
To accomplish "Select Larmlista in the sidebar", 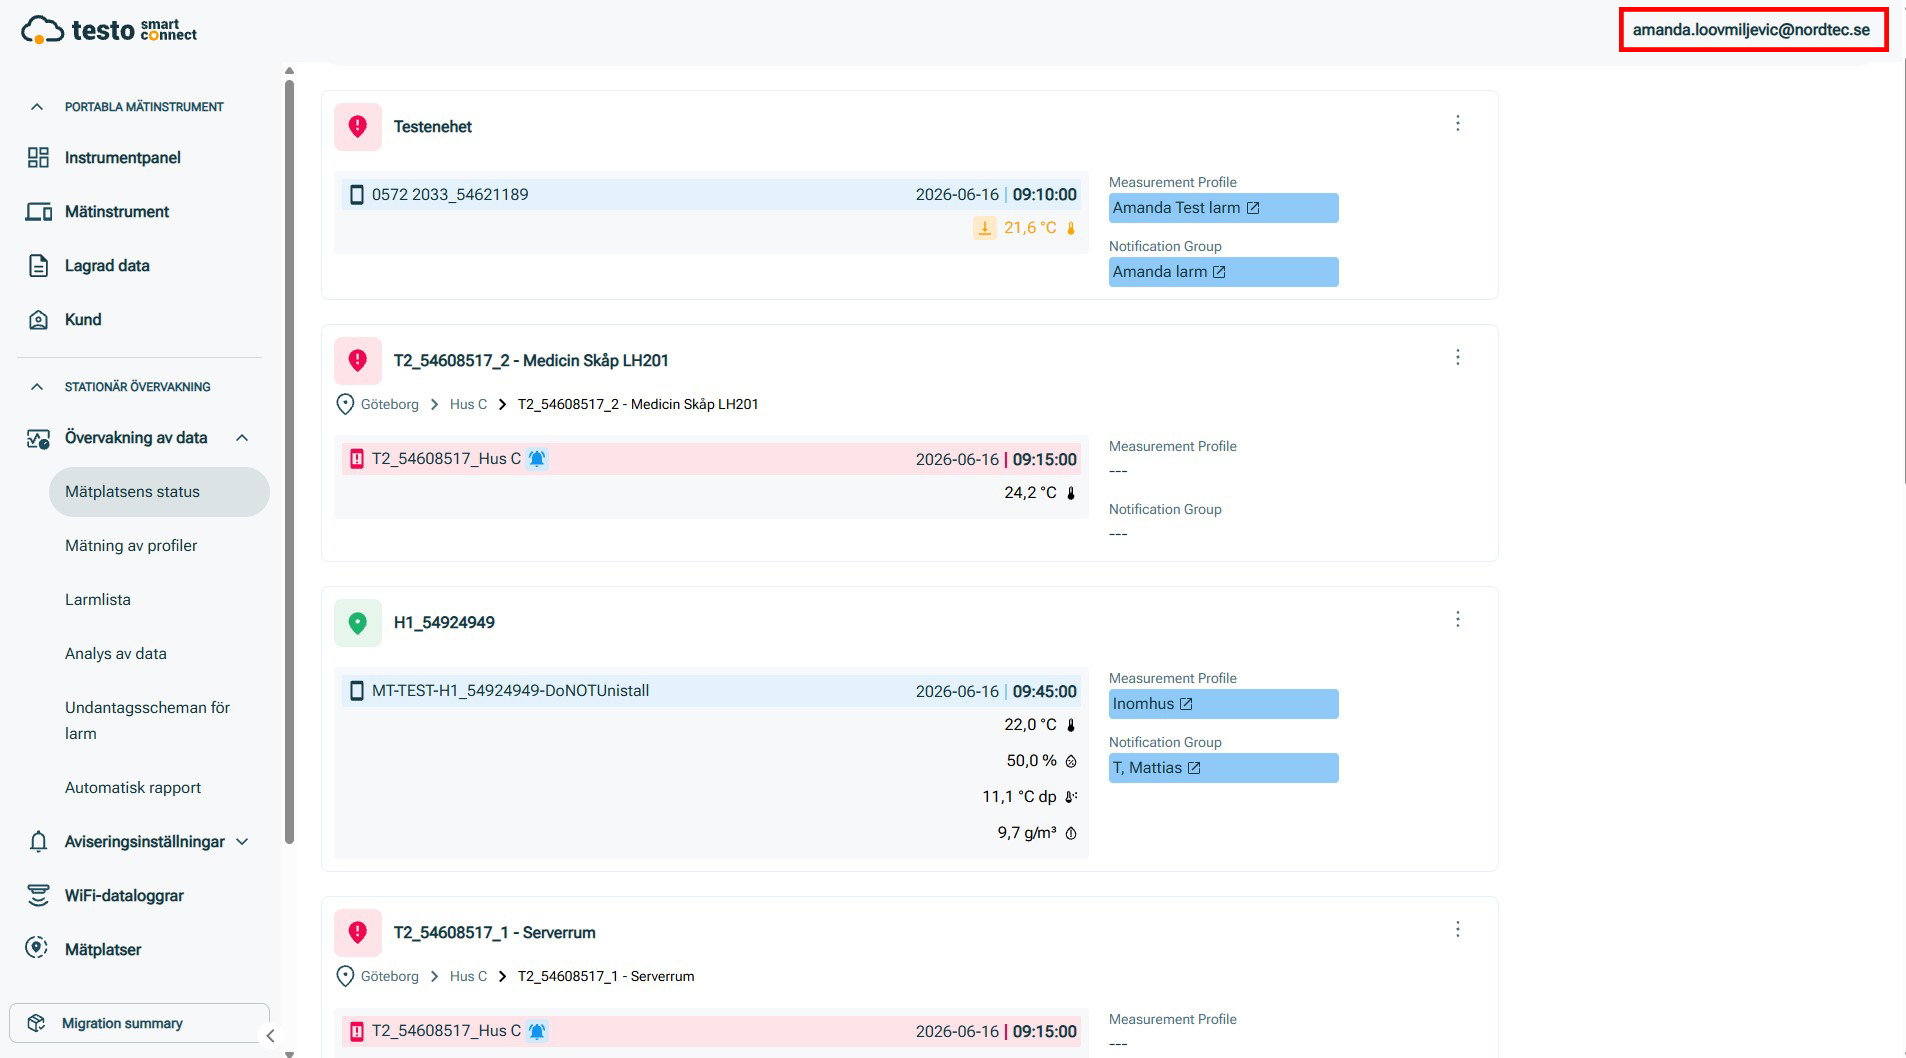I will pos(98,600).
